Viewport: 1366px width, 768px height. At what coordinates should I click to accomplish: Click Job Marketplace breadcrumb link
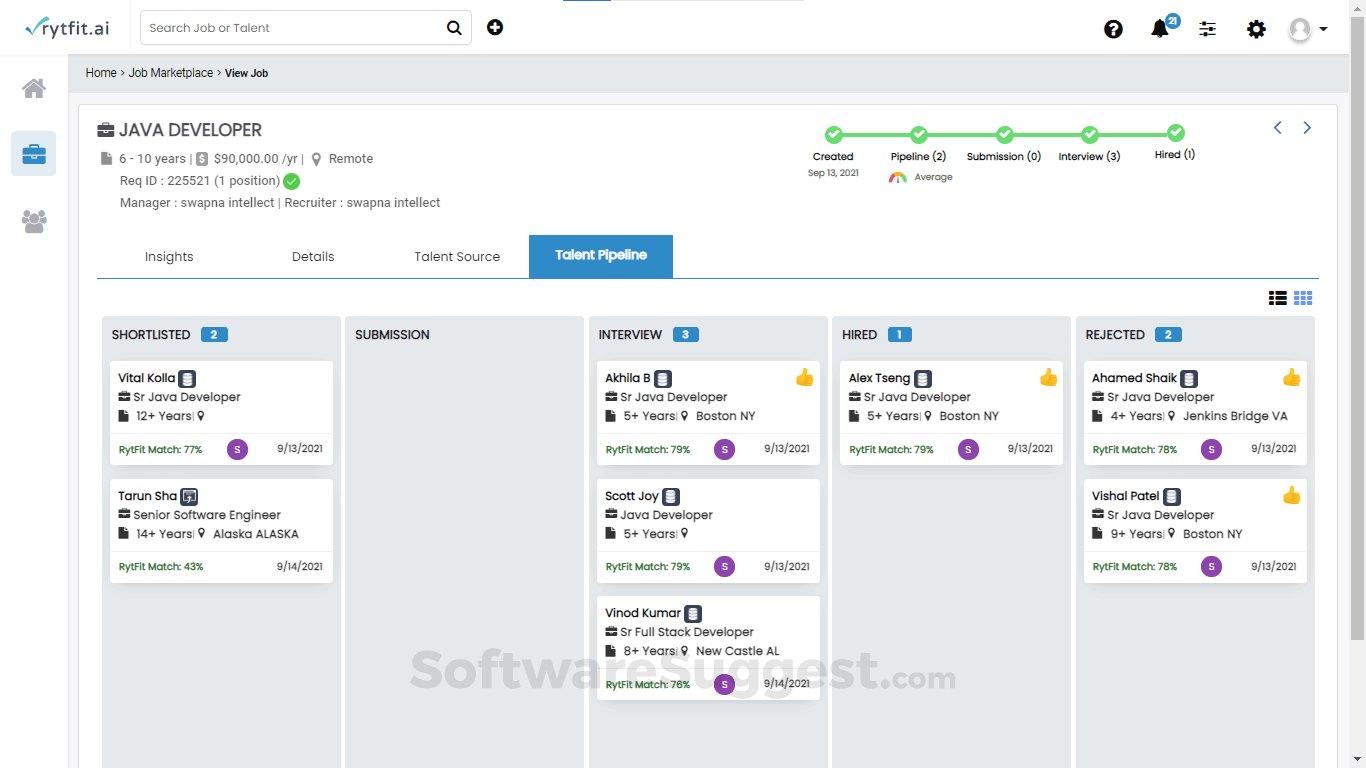171,73
